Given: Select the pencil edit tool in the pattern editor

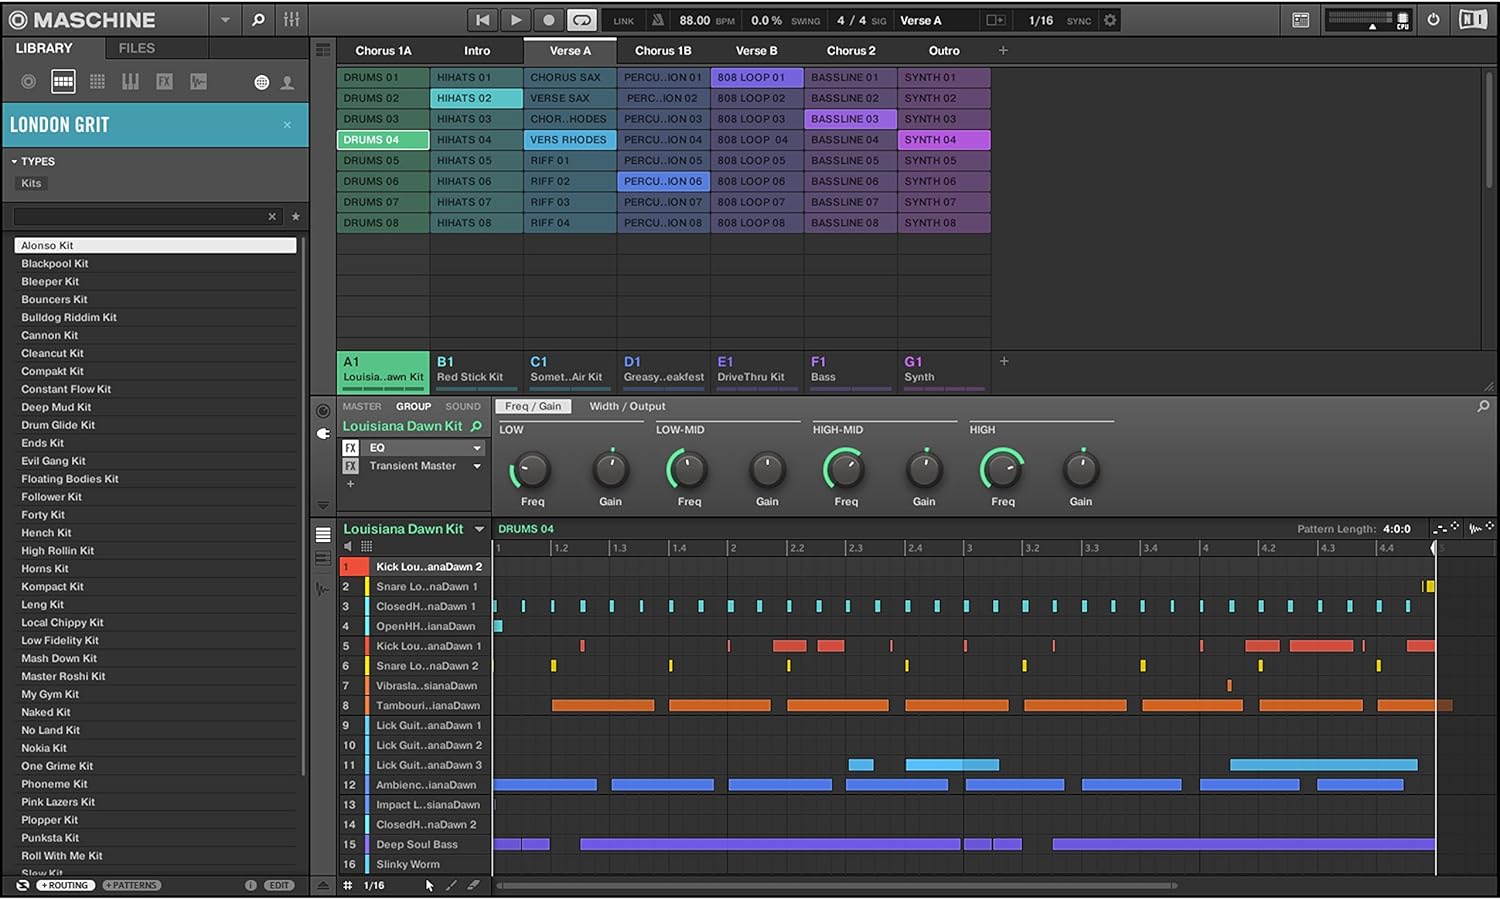Looking at the screenshot, I should pos(451,886).
